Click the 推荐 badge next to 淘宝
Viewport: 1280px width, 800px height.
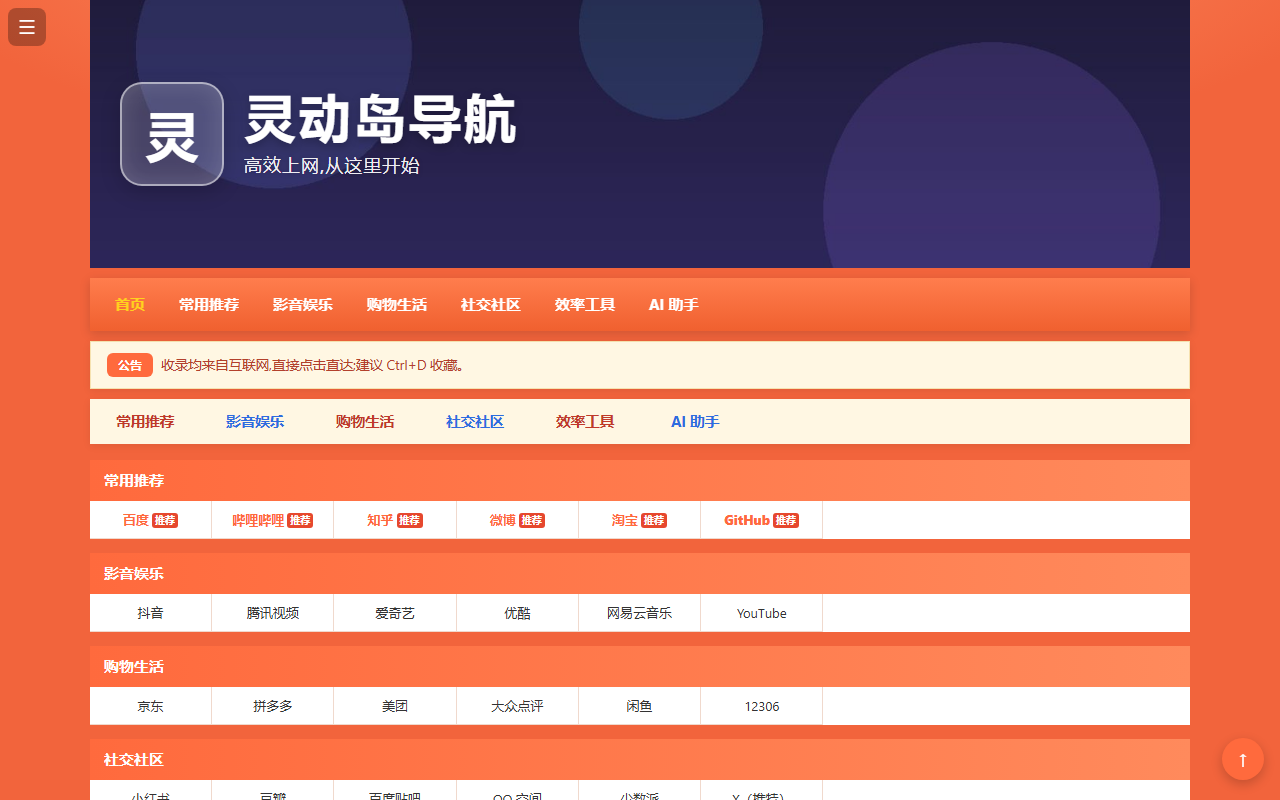click(654, 520)
